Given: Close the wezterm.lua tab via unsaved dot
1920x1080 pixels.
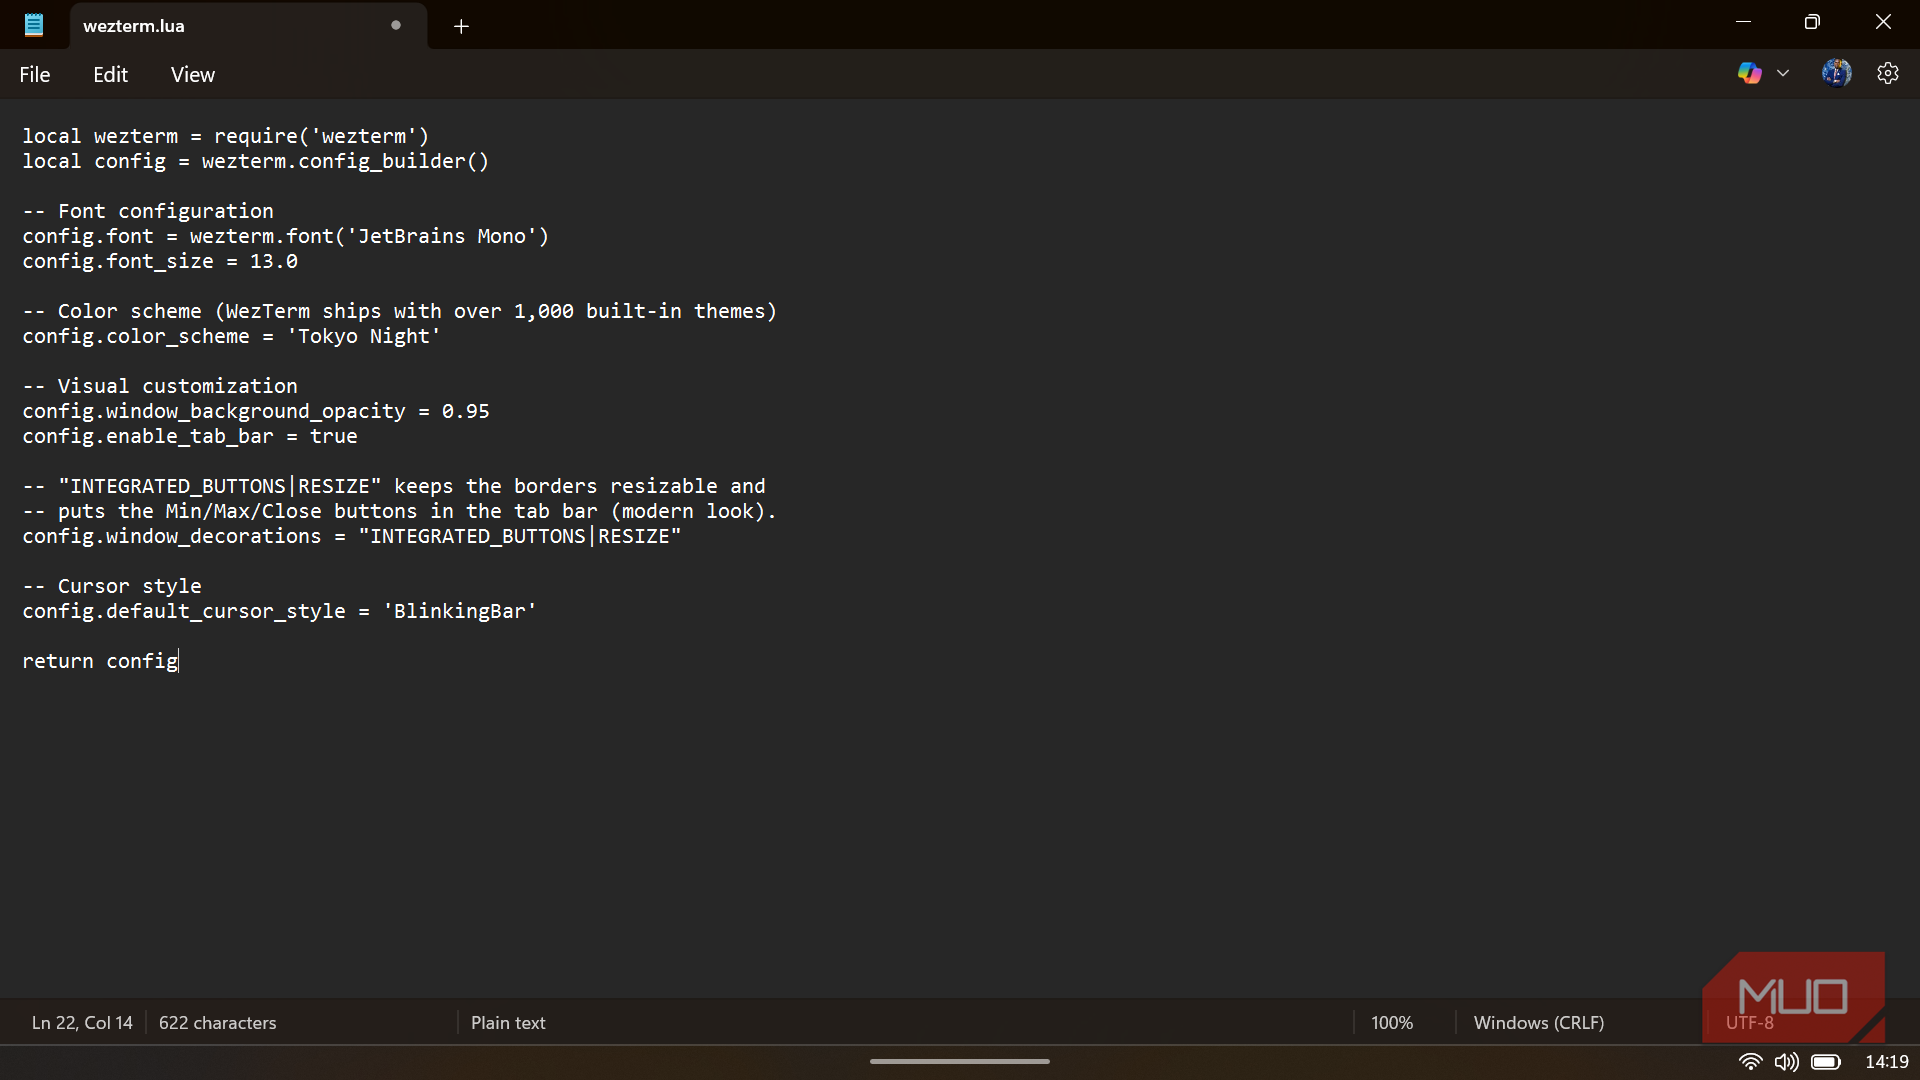Looking at the screenshot, I should (396, 26).
